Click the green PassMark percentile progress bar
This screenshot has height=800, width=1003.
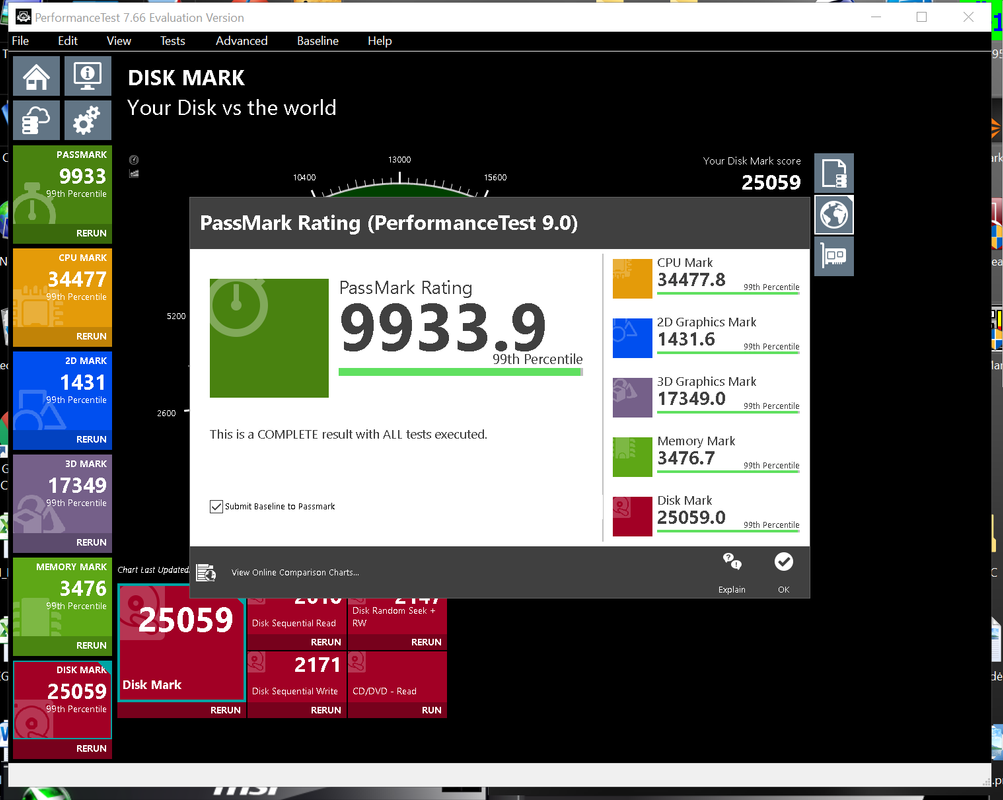tap(461, 372)
